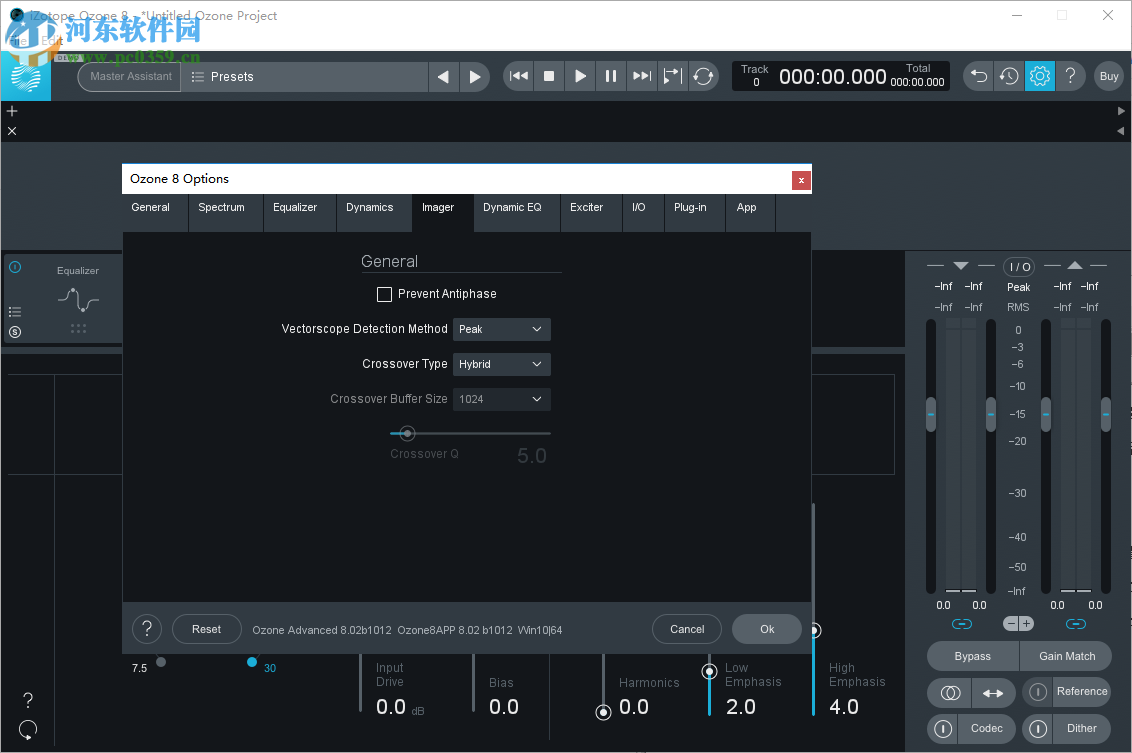This screenshot has height=753, width=1132.
Task: Confirm settings with the Ok button
Action: point(766,629)
